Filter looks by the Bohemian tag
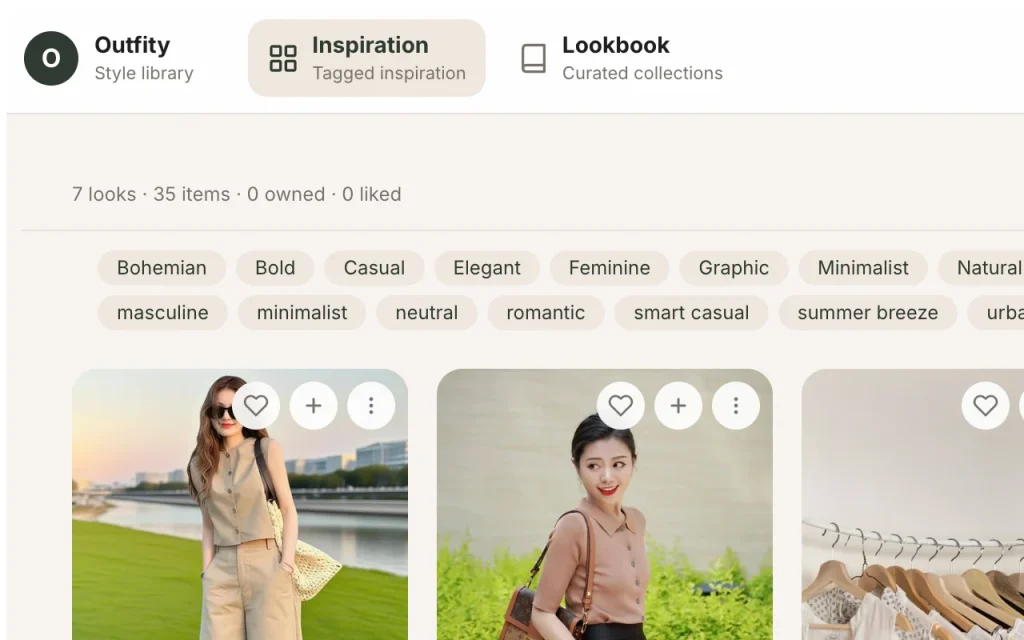The height and width of the screenshot is (640, 1024). (x=162, y=268)
